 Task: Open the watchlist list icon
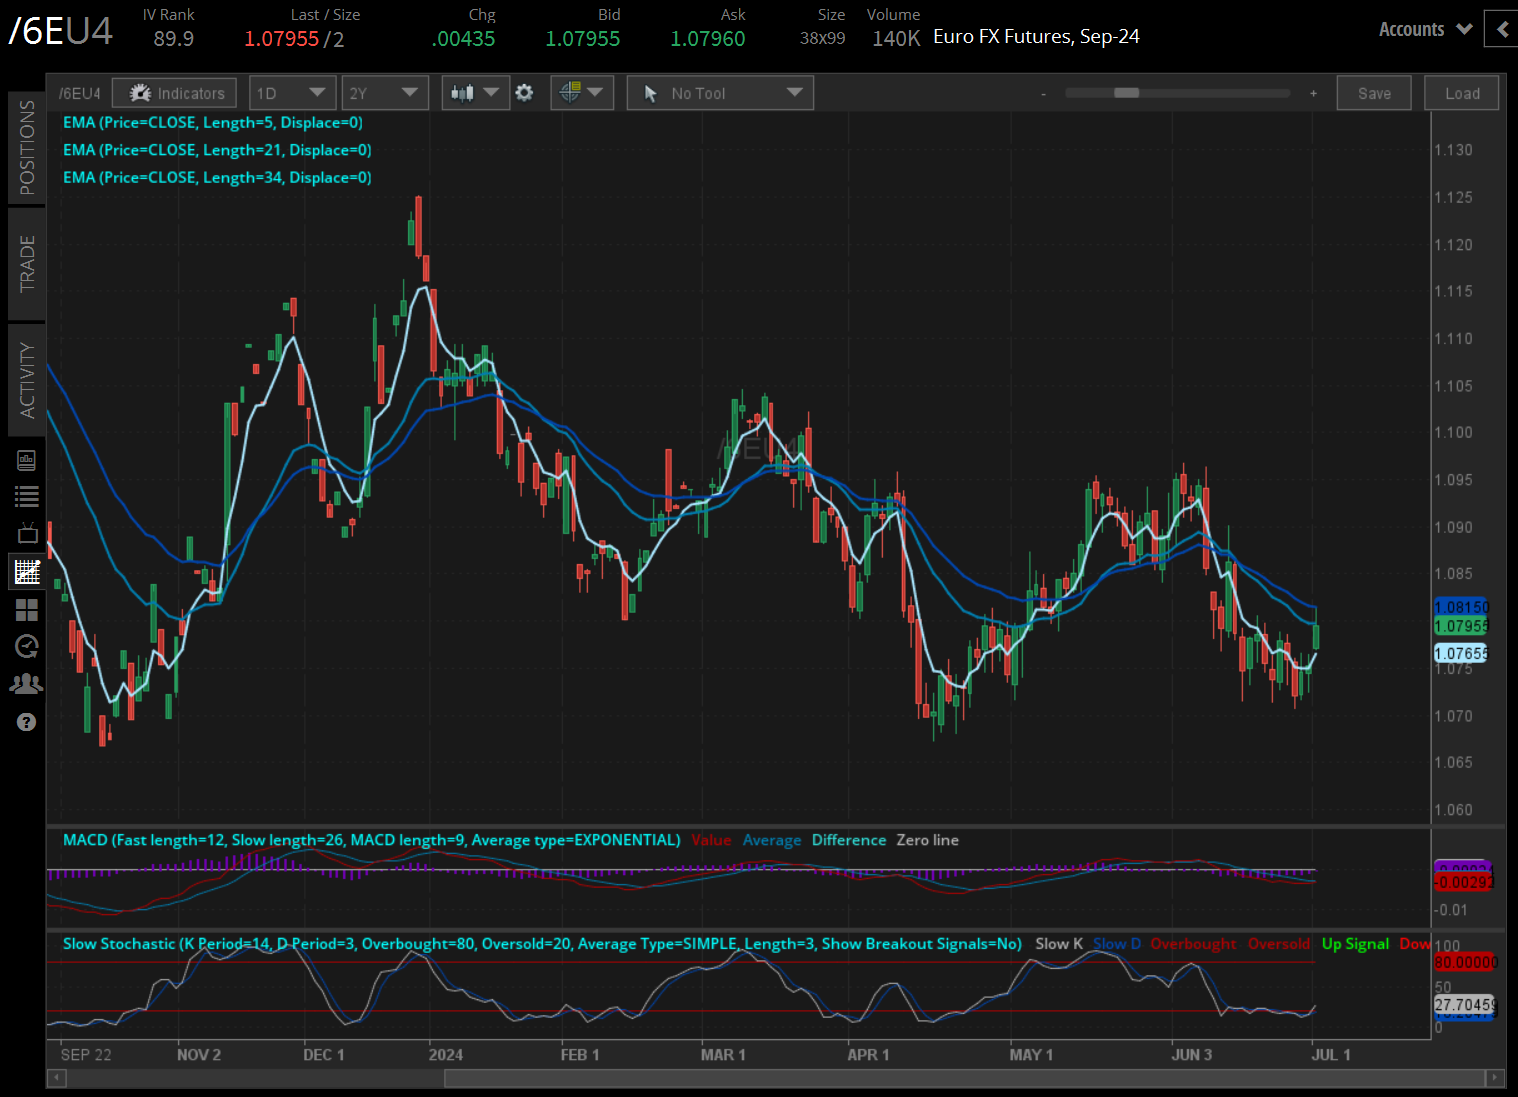(27, 496)
